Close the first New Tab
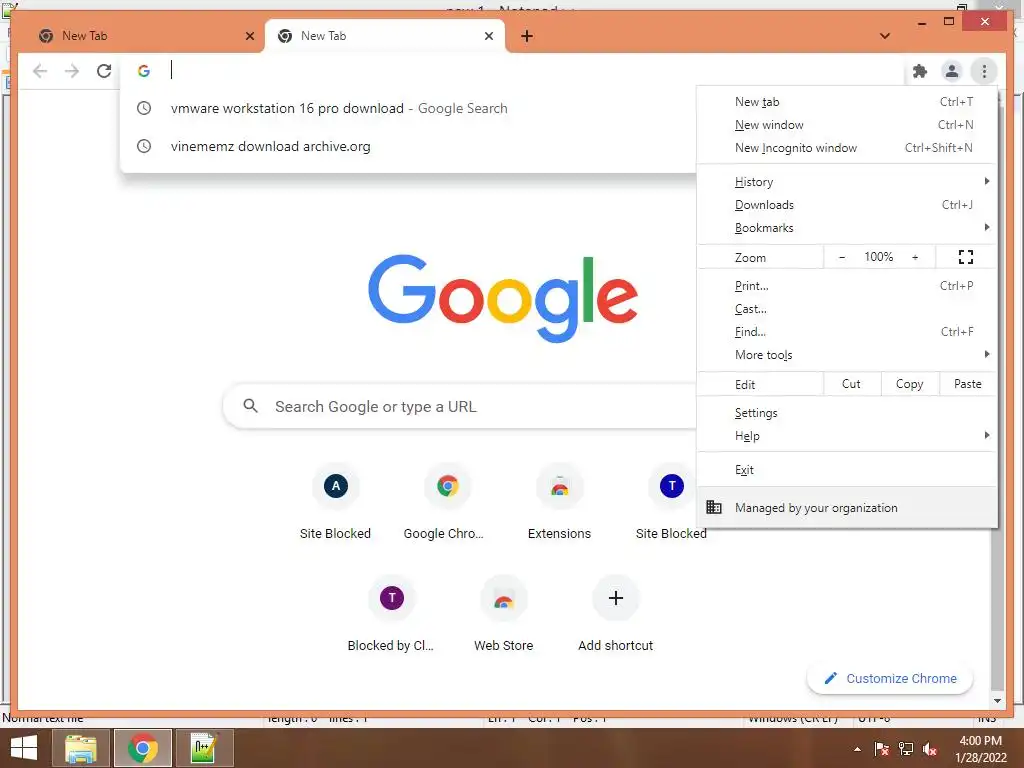This screenshot has height=768, width=1024. tap(249, 36)
